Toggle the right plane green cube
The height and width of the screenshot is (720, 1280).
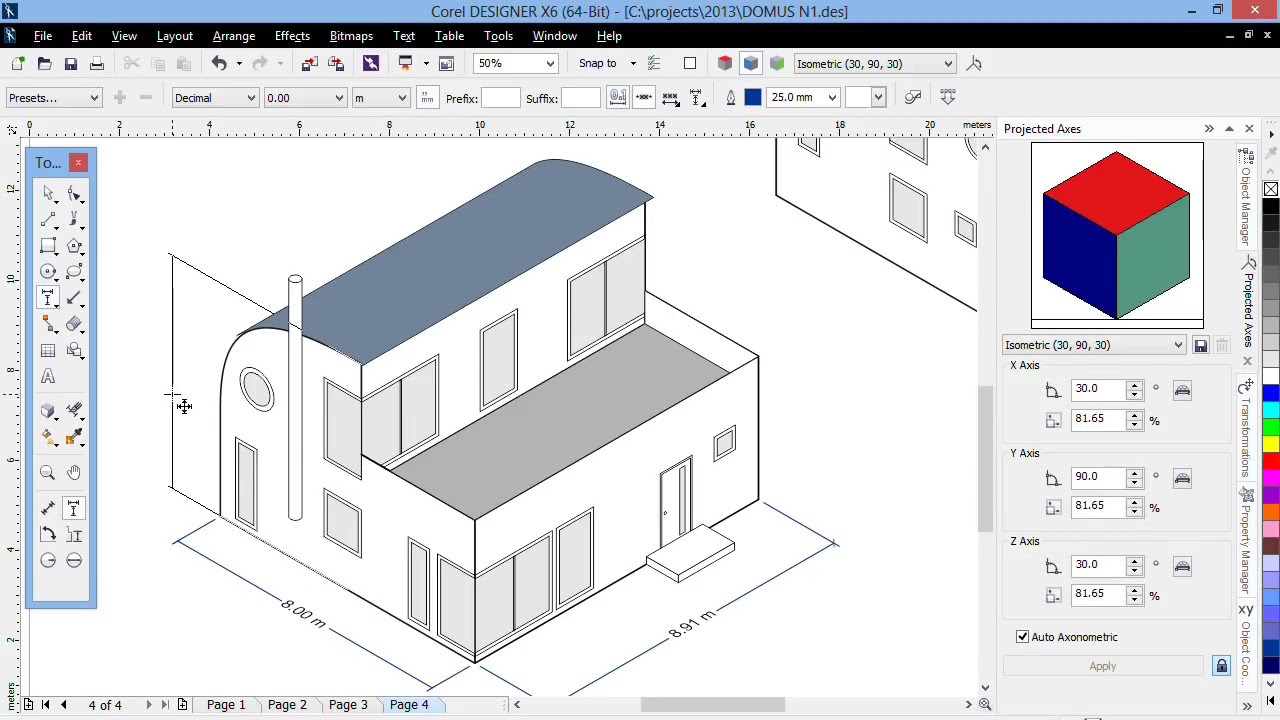(x=777, y=64)
